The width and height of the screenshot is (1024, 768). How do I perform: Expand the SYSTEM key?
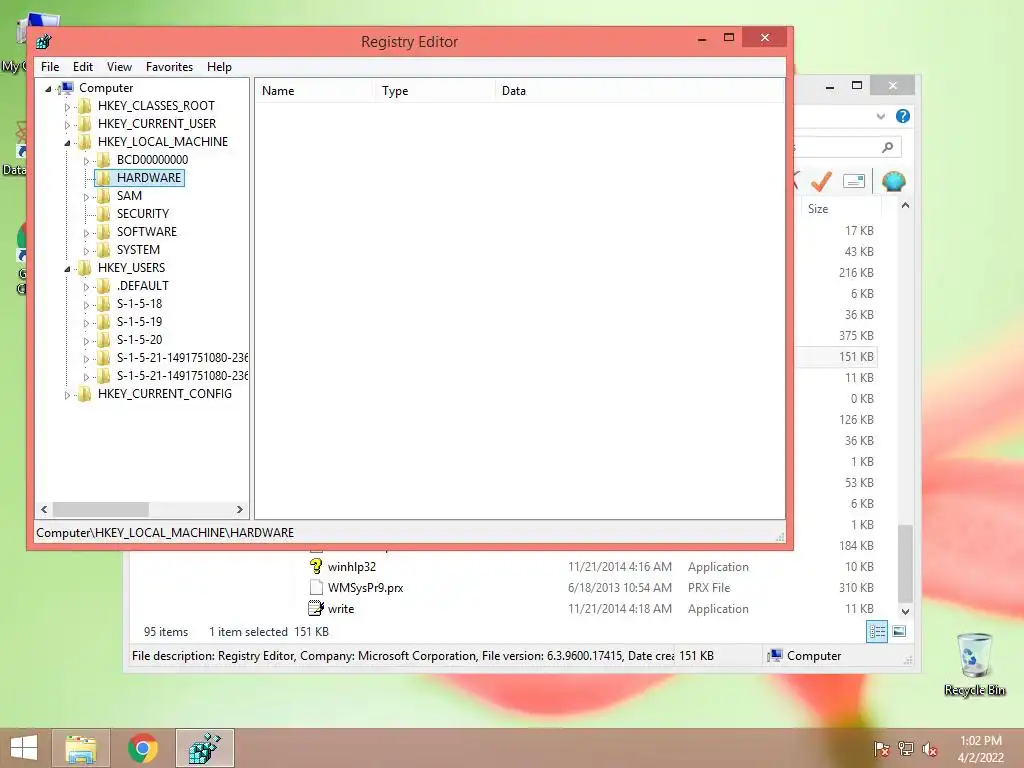86,251
